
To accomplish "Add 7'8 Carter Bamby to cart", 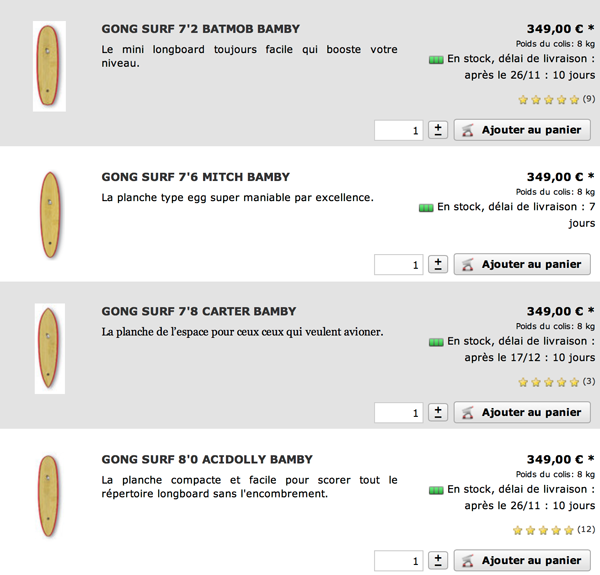I will pyautogui.click(x=522, y=412).
